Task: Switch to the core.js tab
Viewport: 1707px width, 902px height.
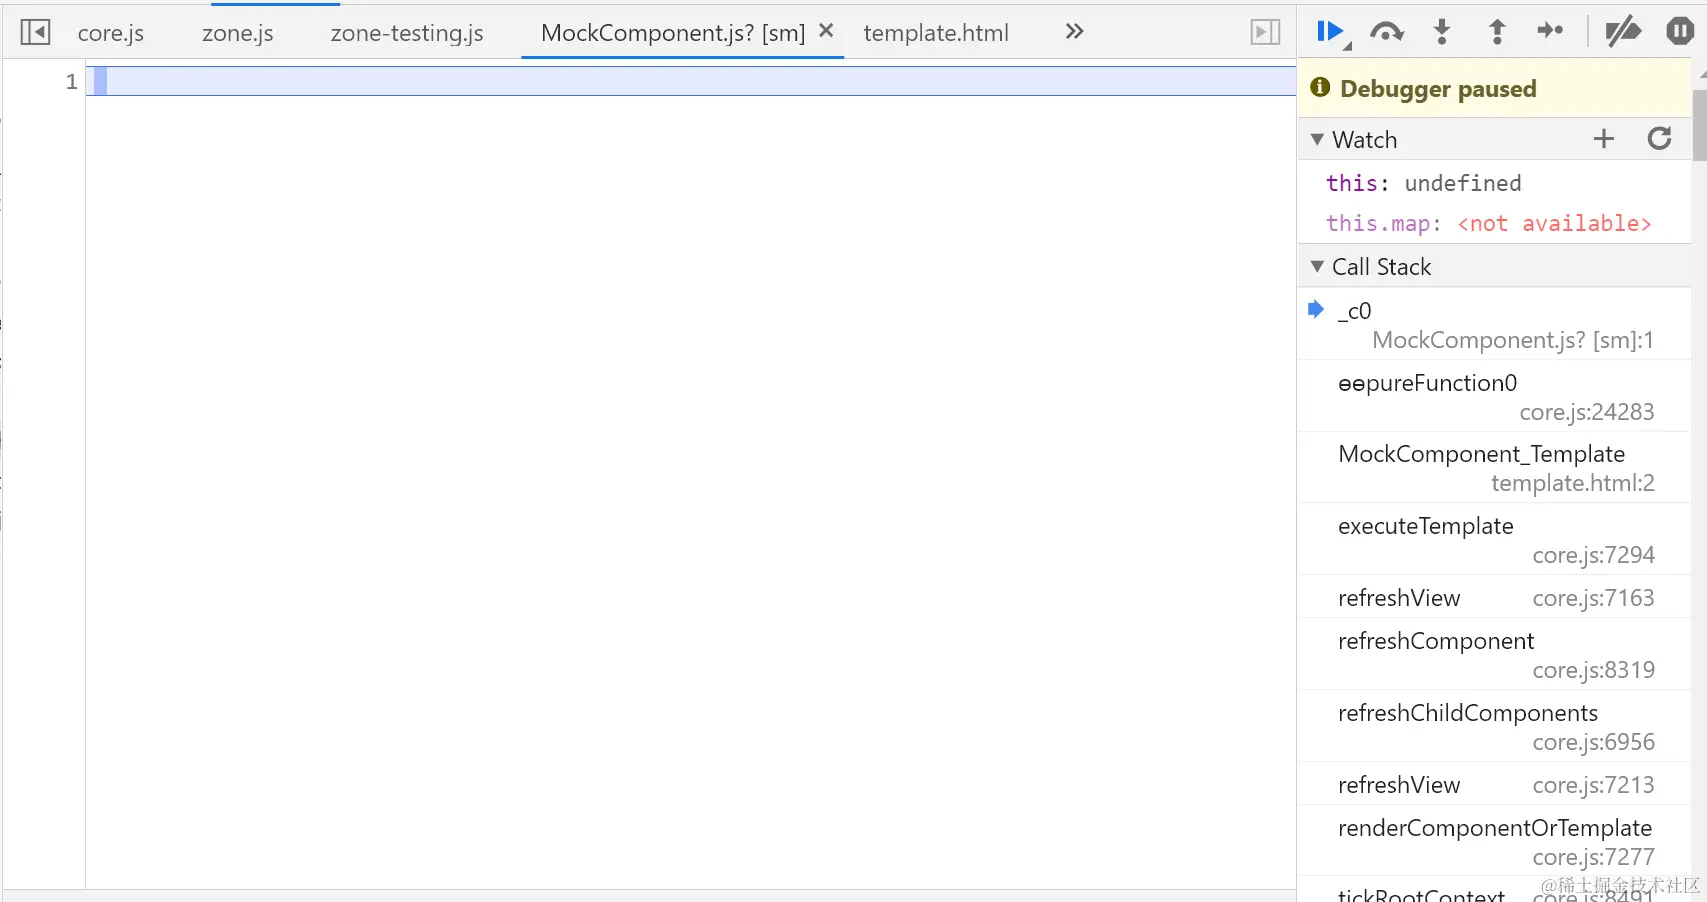Action: tap(111, 33)
